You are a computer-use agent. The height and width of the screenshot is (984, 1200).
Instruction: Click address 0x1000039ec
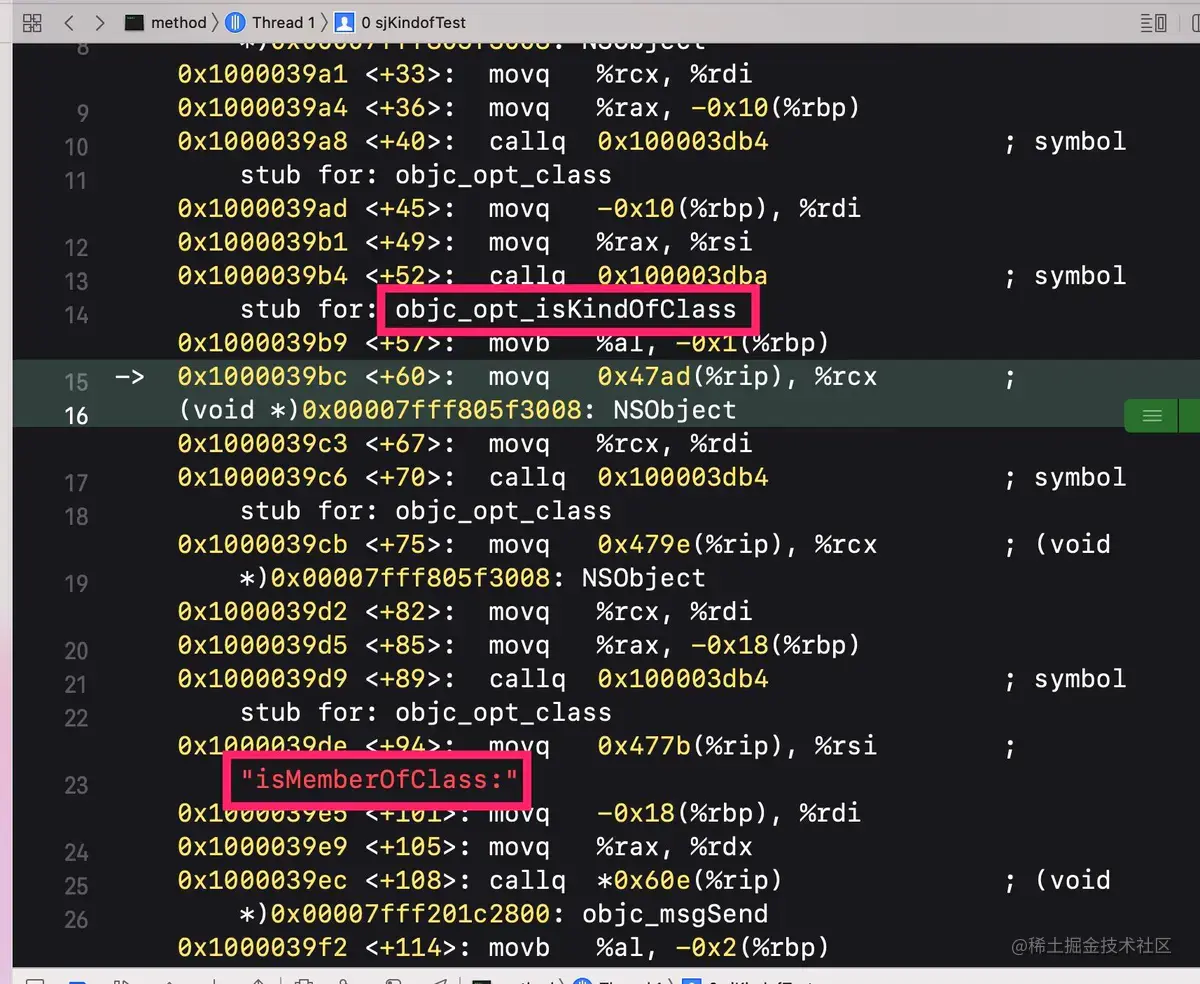(263, 880)
